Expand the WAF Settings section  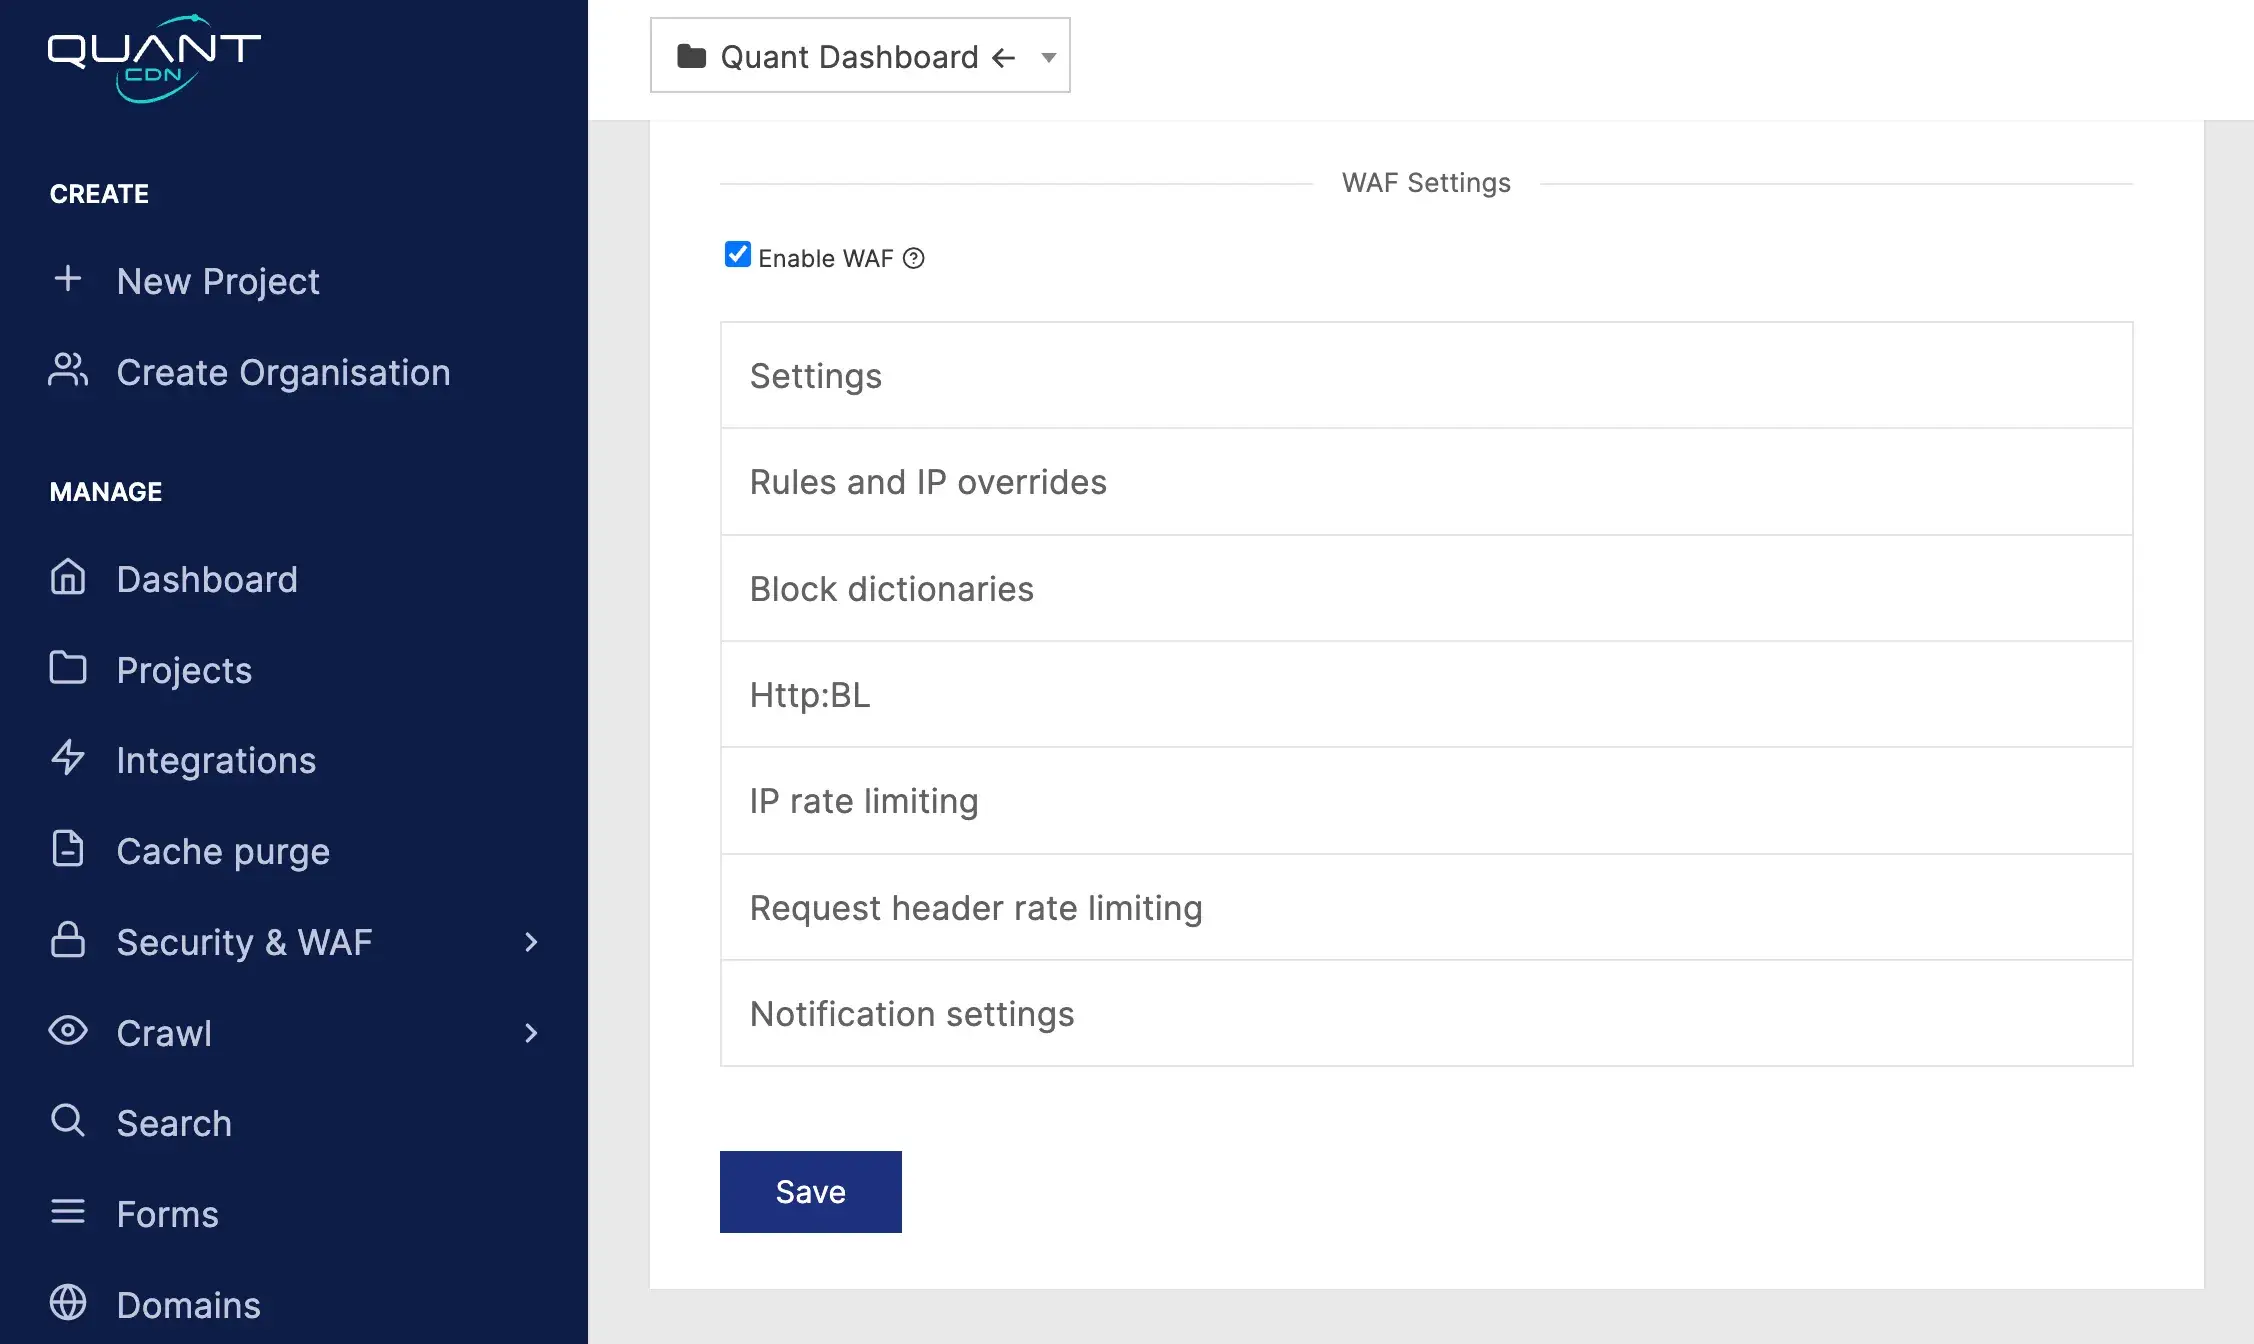click(x=1425, y=374)
